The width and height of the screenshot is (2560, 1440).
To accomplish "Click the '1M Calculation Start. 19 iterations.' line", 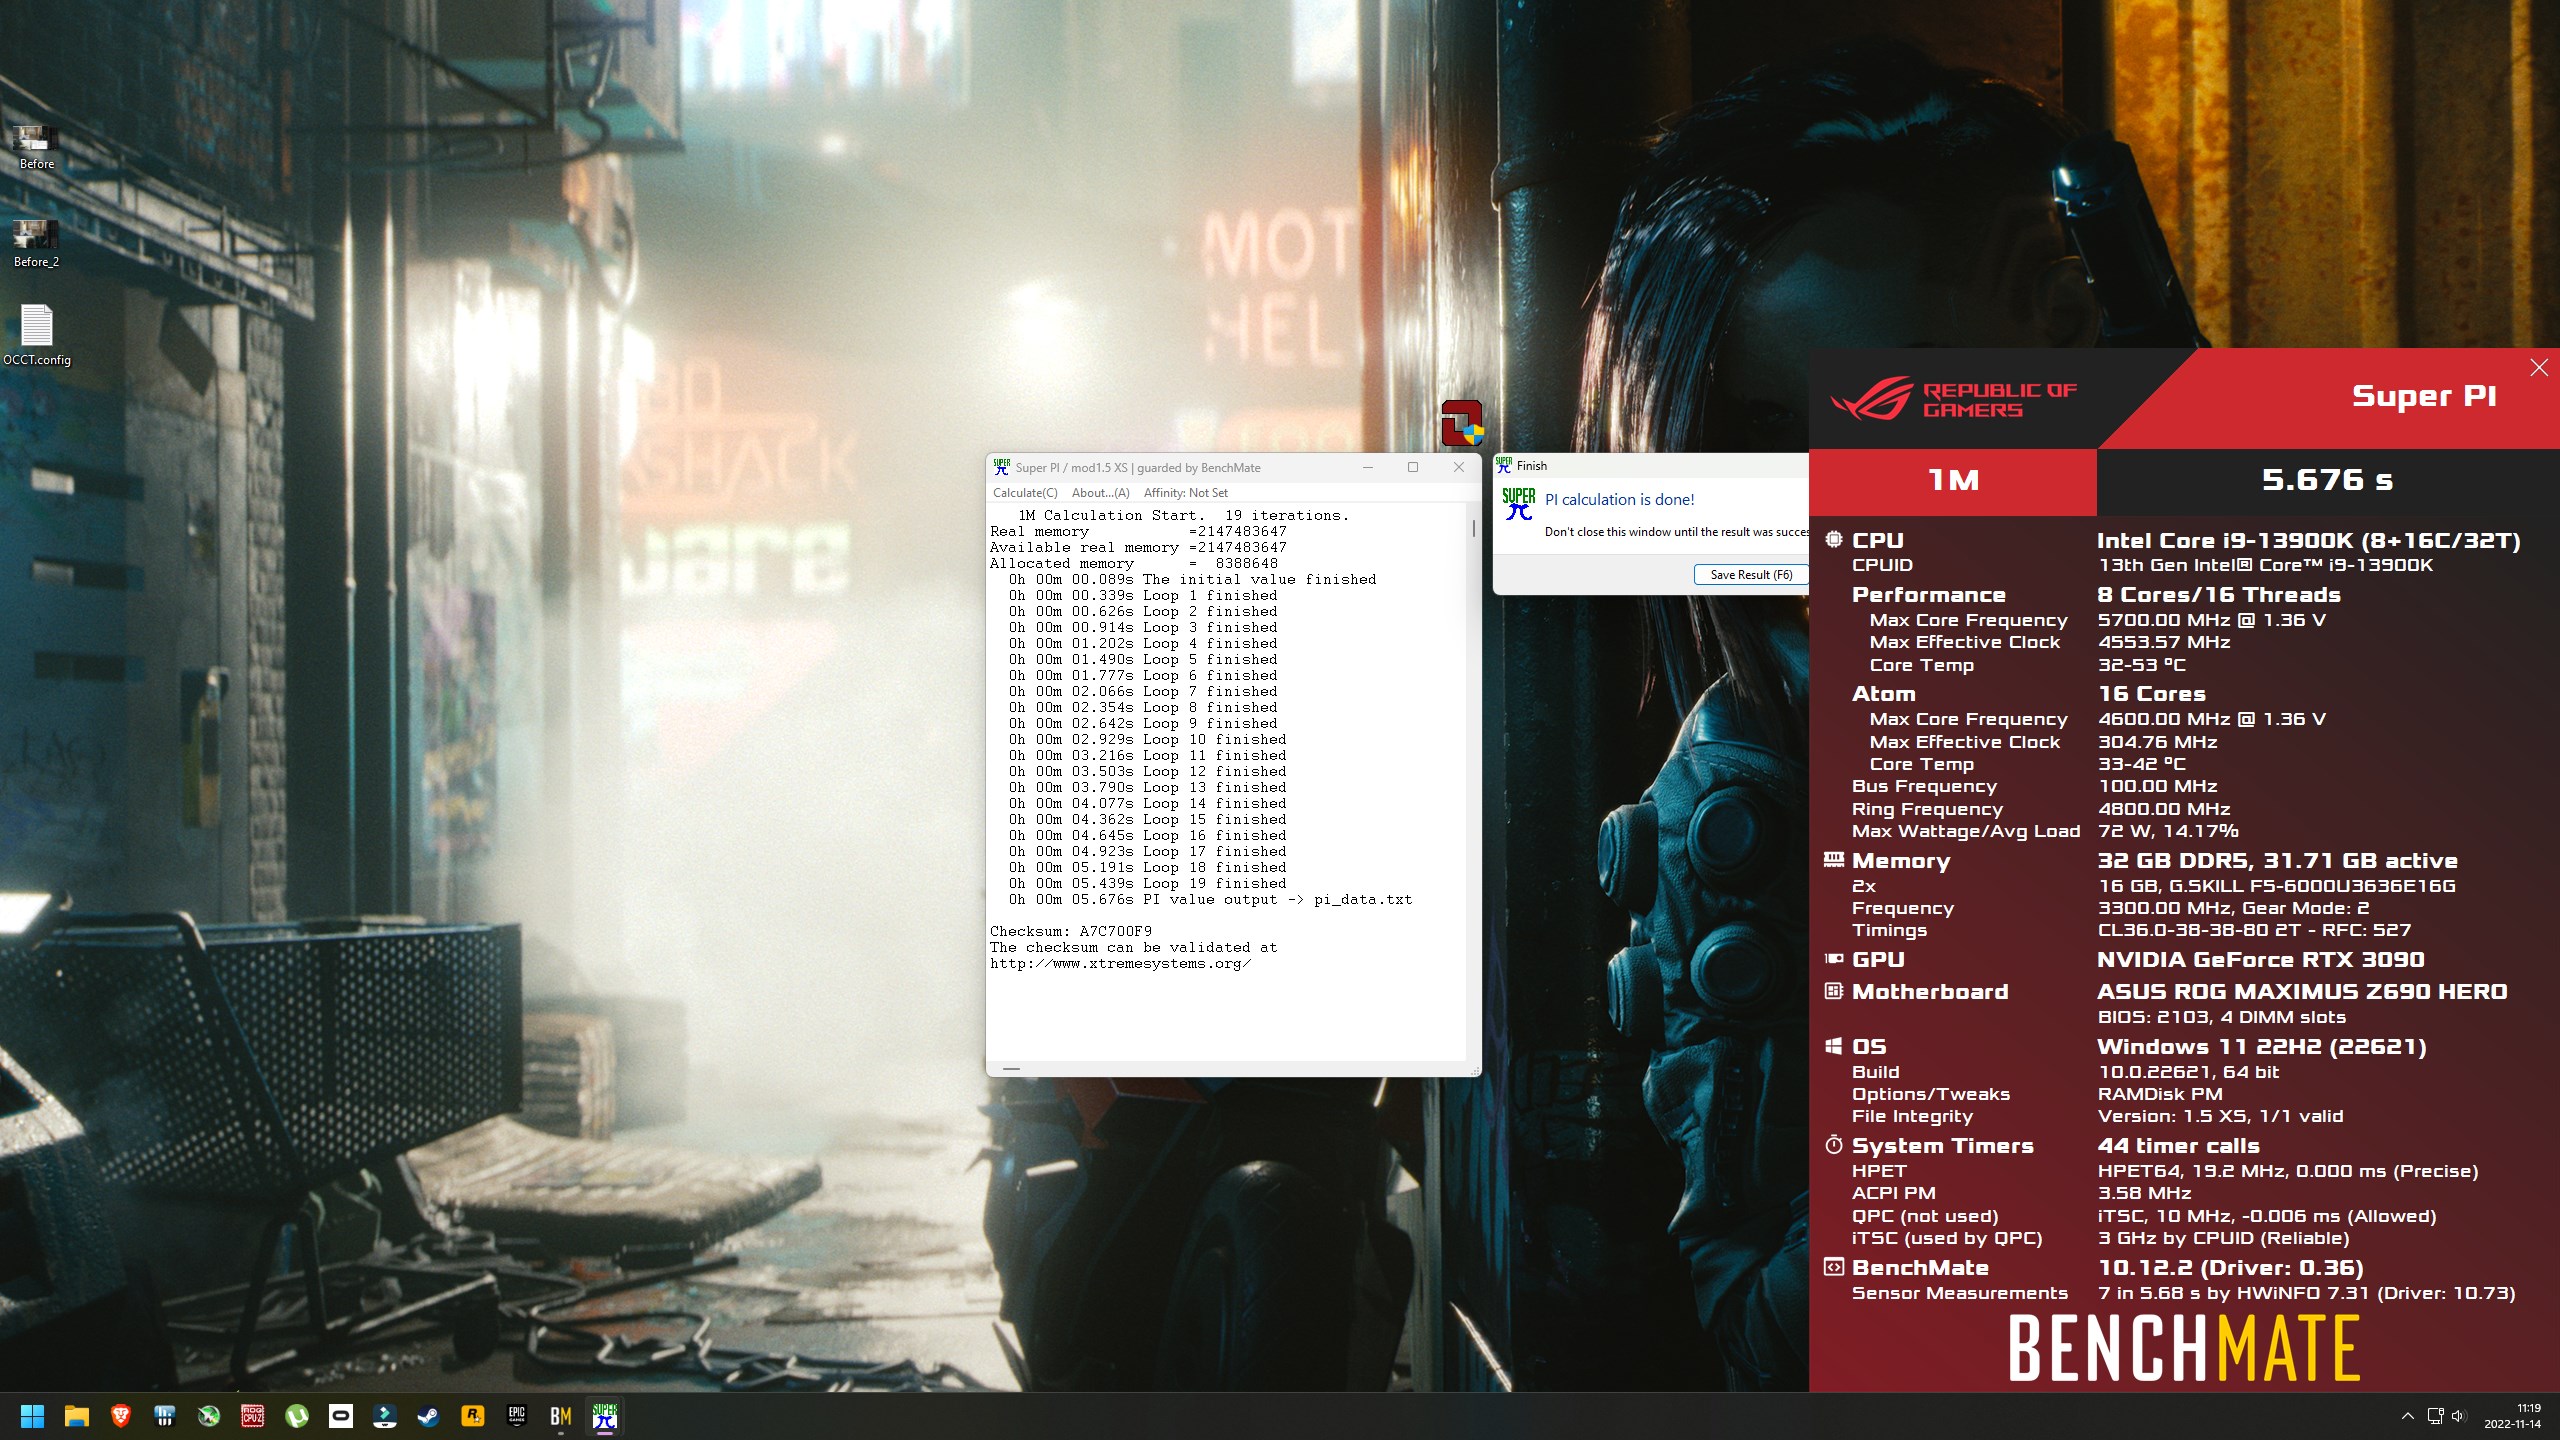I will [x=1183, y=516].
